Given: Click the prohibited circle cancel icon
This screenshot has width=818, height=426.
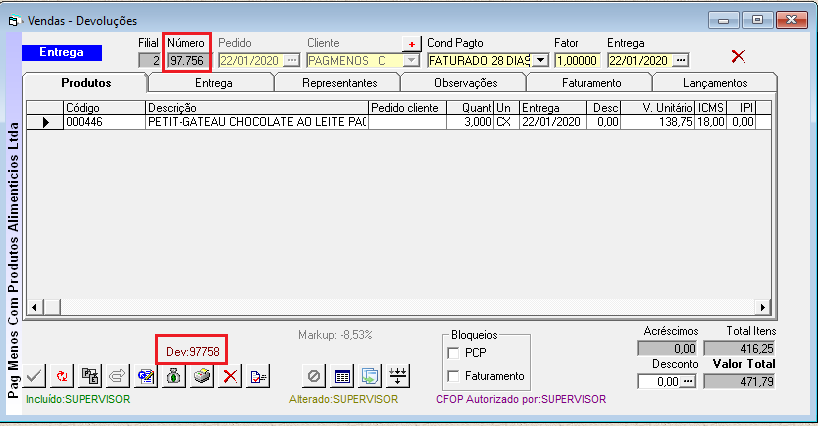Looking at the screenshot, I should (x=313, y=376).
